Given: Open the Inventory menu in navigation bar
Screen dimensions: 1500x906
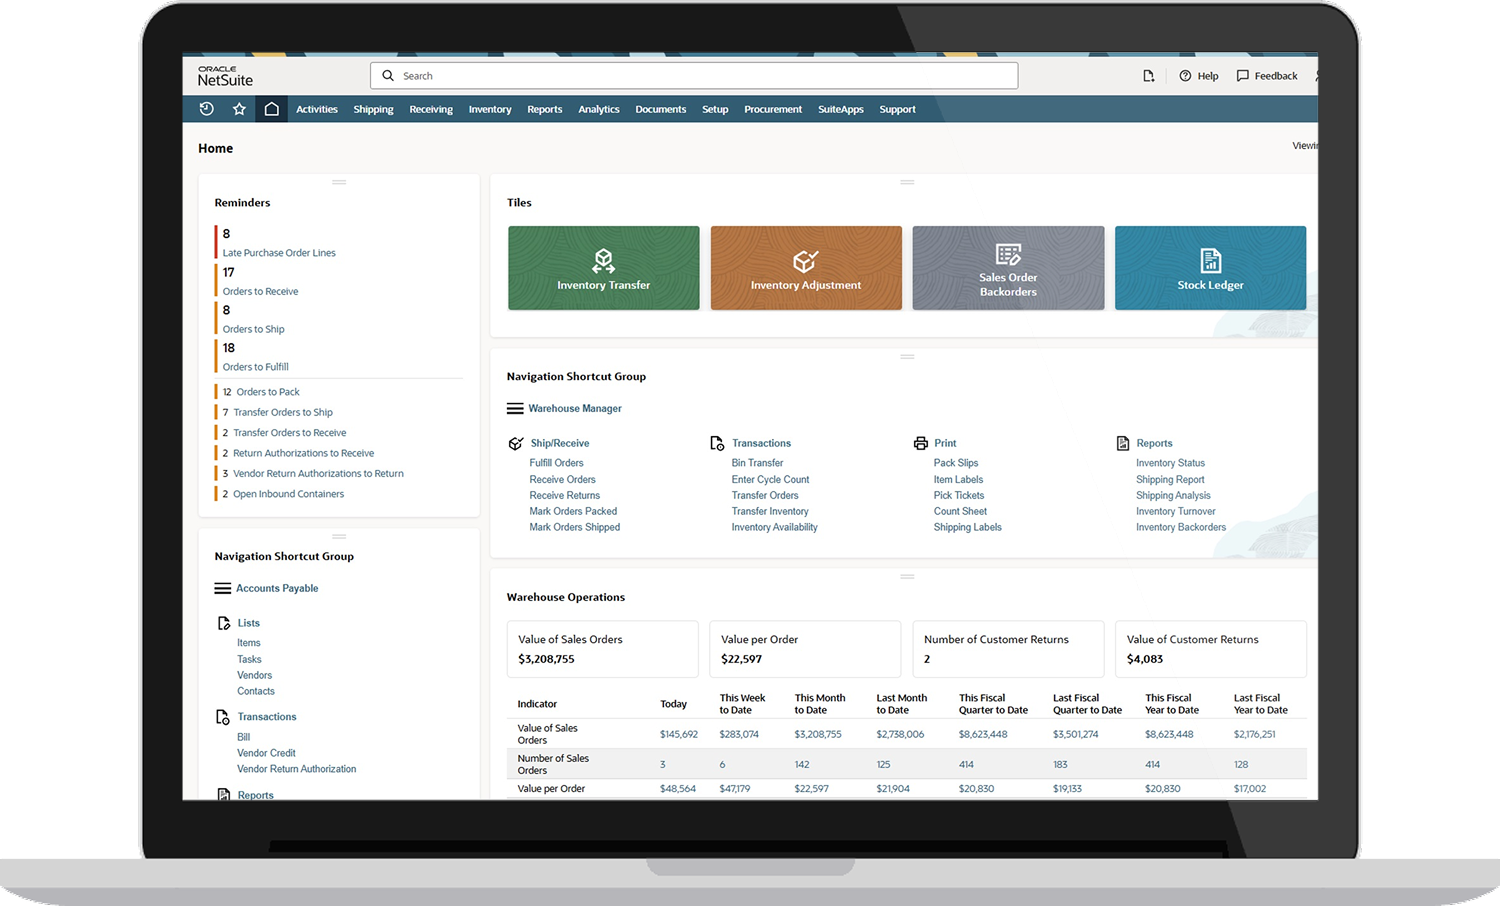Looking at the screenshot, I should tap(490, 109).
